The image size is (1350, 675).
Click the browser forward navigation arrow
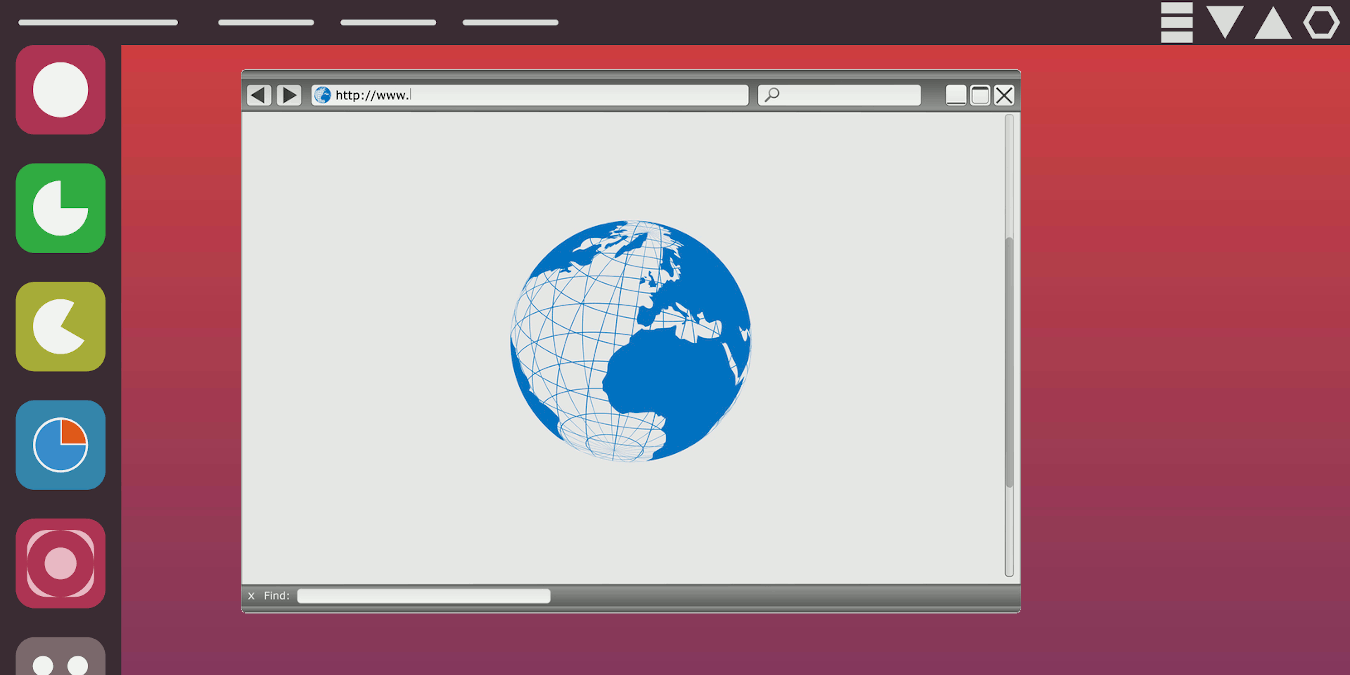pos(289,94)
